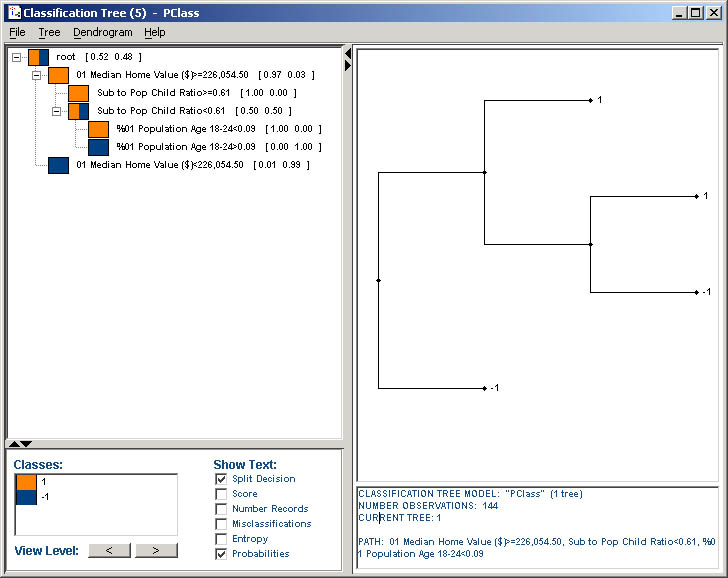Collapse the Median Home Value >=226,054.50 node
The image size is (728, 578).
(36, 75)
